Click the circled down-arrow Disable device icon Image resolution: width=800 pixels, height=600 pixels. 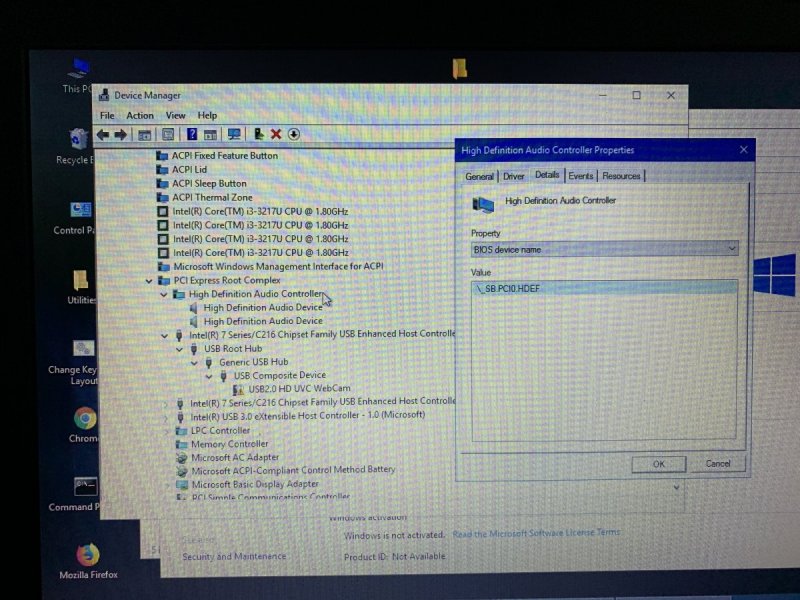click(x=294, y=134)
